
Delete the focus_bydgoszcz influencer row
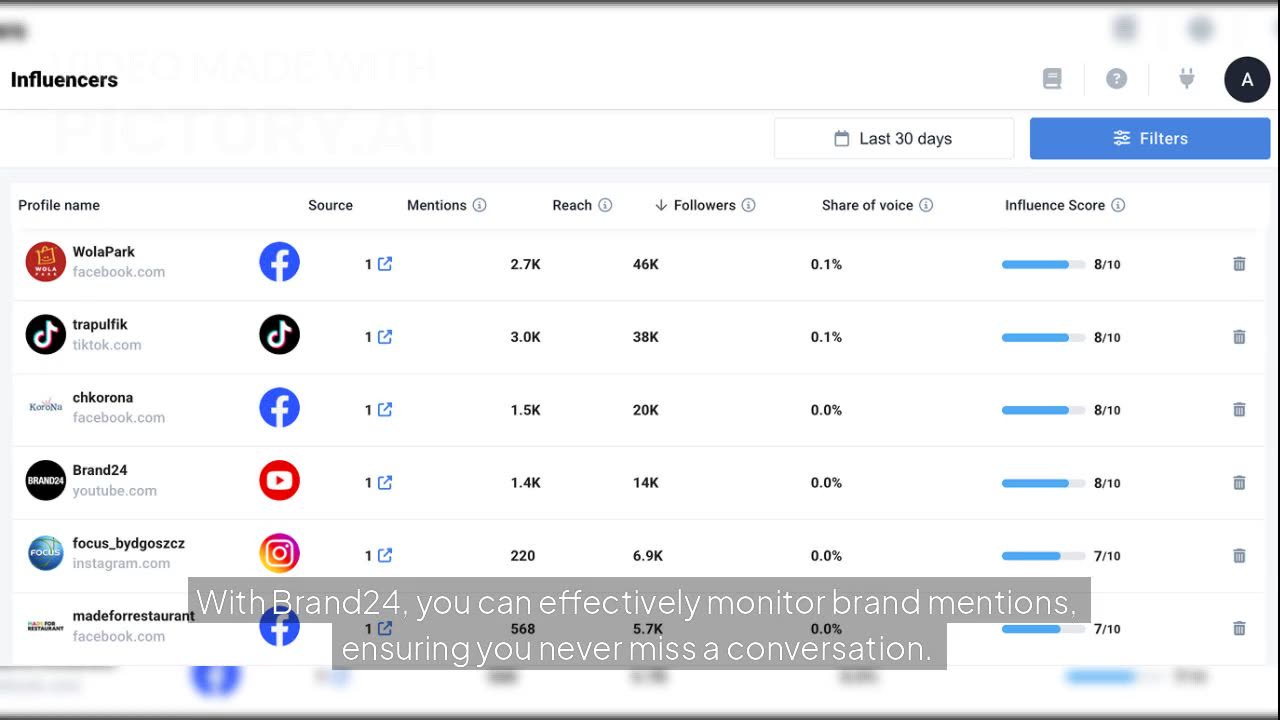1239,556
